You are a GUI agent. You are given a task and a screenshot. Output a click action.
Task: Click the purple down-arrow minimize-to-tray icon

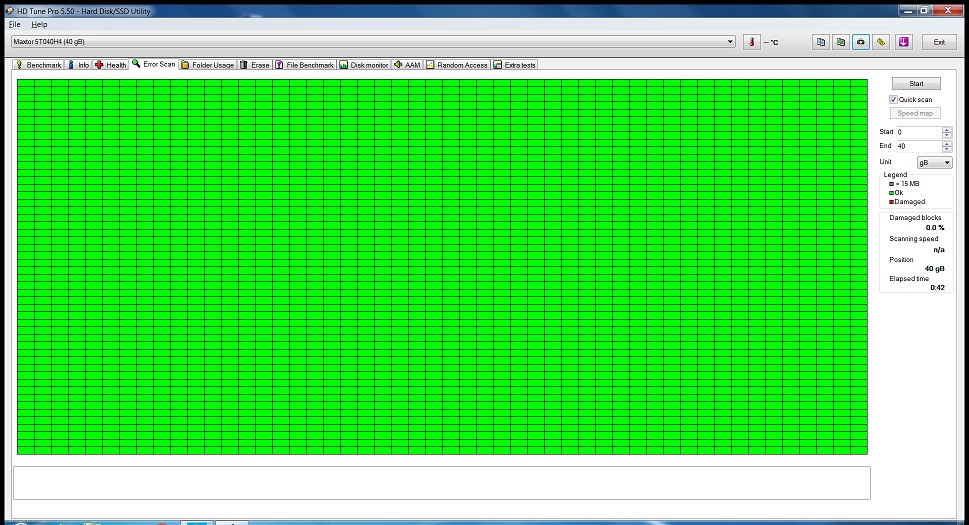coord(904,42)
